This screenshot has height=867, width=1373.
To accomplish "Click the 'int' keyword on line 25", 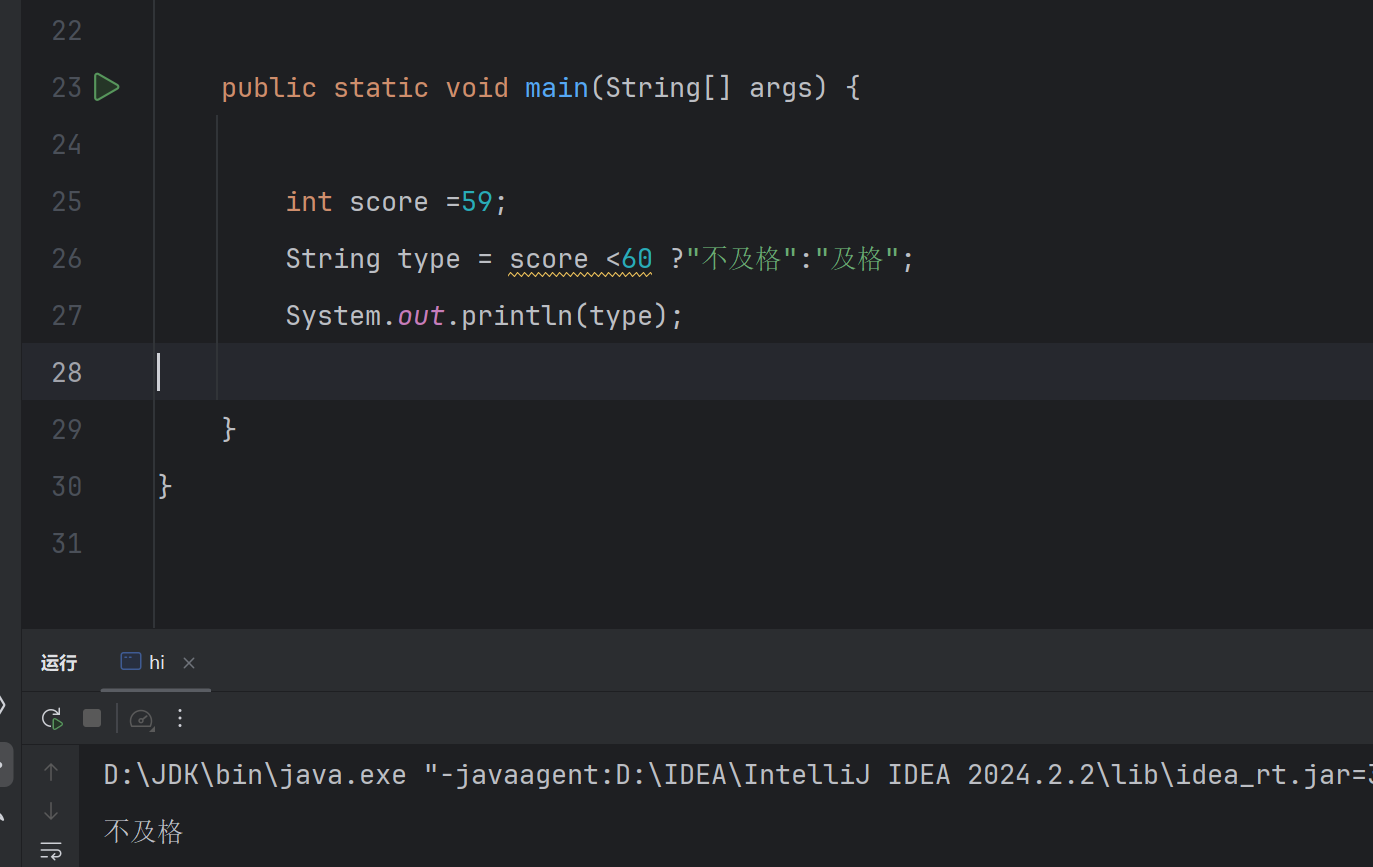I will click(309, 202).
